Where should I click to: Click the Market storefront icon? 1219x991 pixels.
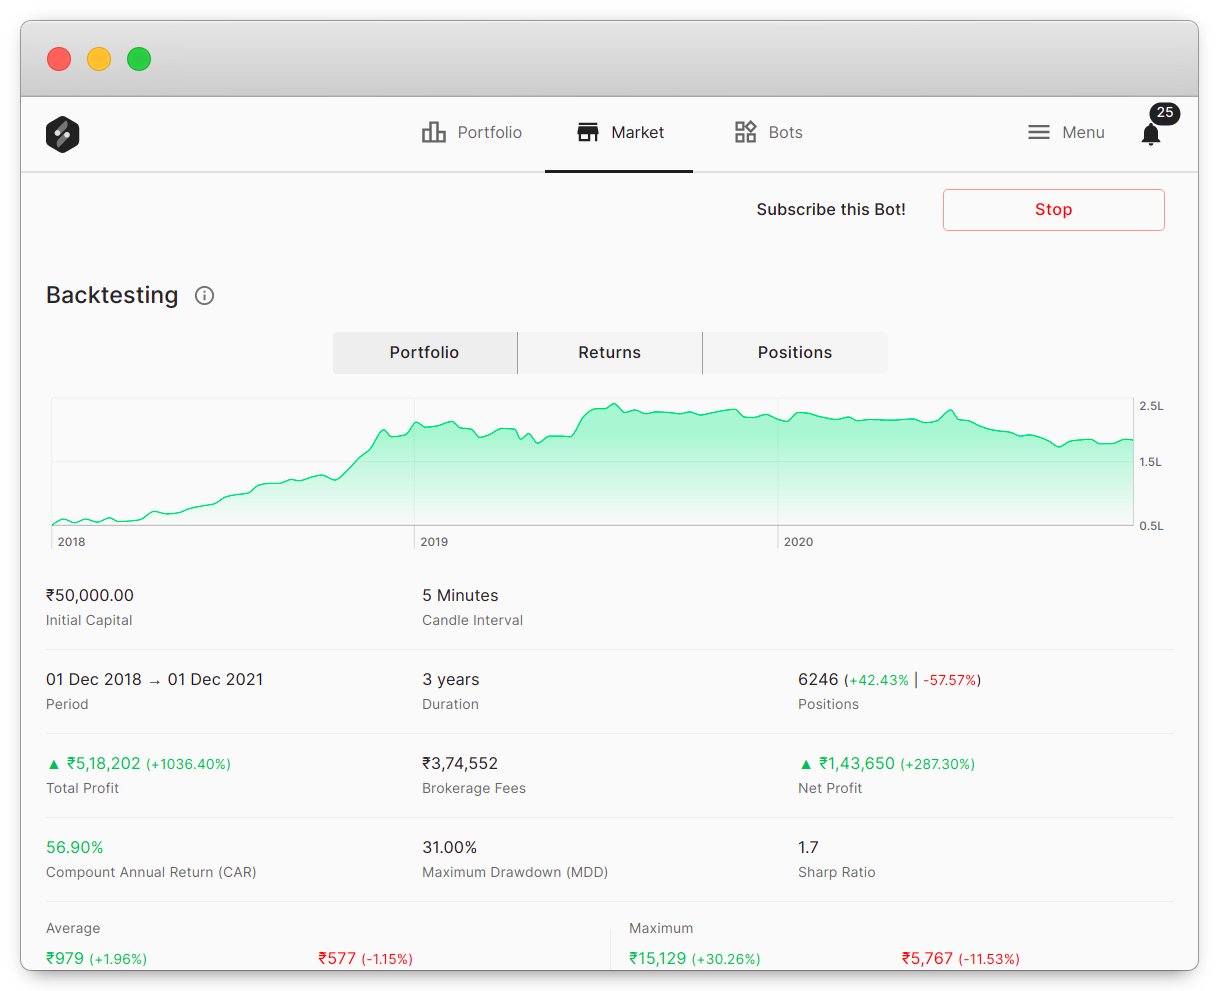pyautogui.click(x=587, y=131)
